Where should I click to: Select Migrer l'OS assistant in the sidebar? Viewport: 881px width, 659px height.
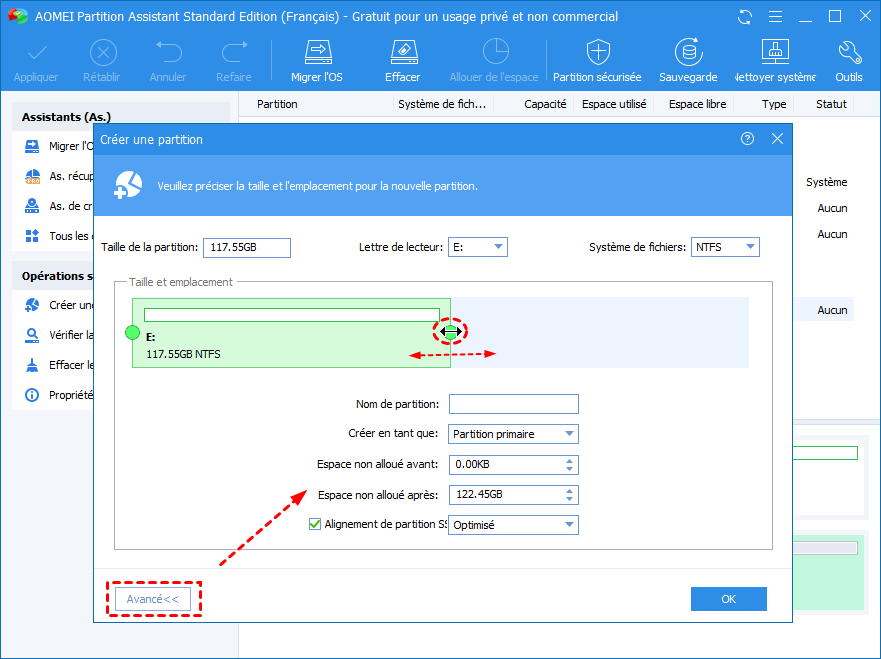[x=58, y=146]
